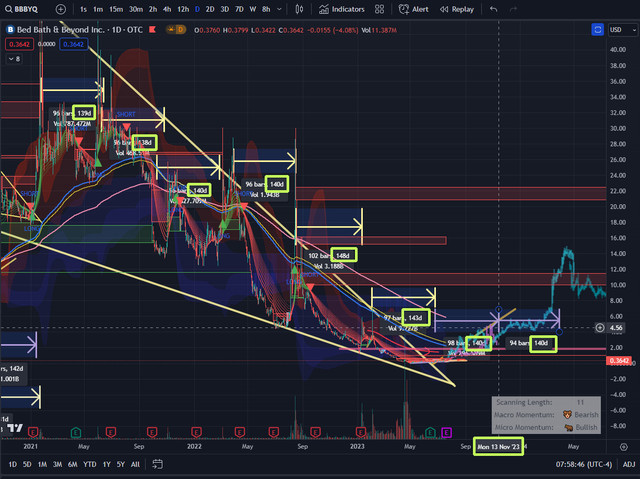Click the Scanning Length 11 table row
The height and width of the screenshot is (479, 640).
point(546,403)
